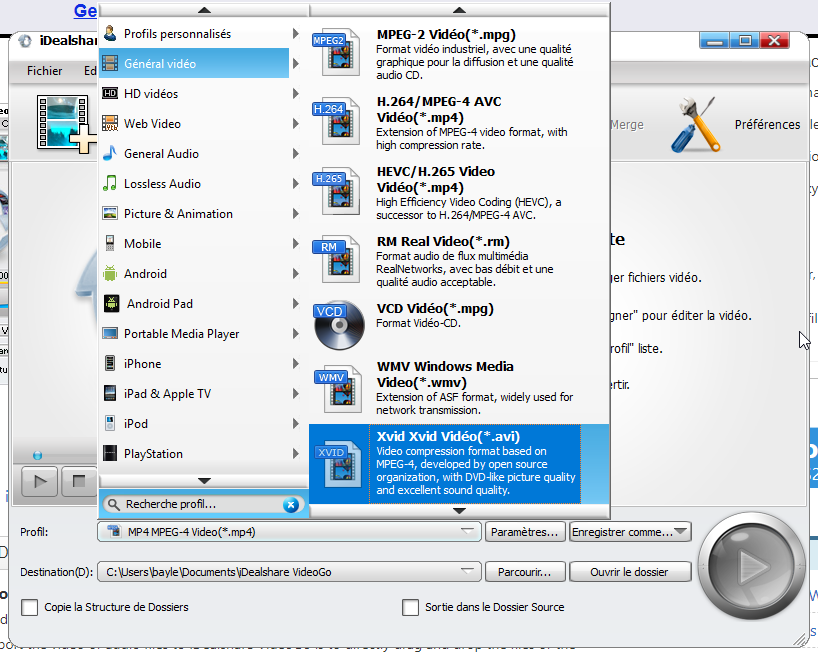Image resolution: width=818 pixels, height=656 pixels.
Task: Expand HD vidéos submenu arrow
Action: 296,93
